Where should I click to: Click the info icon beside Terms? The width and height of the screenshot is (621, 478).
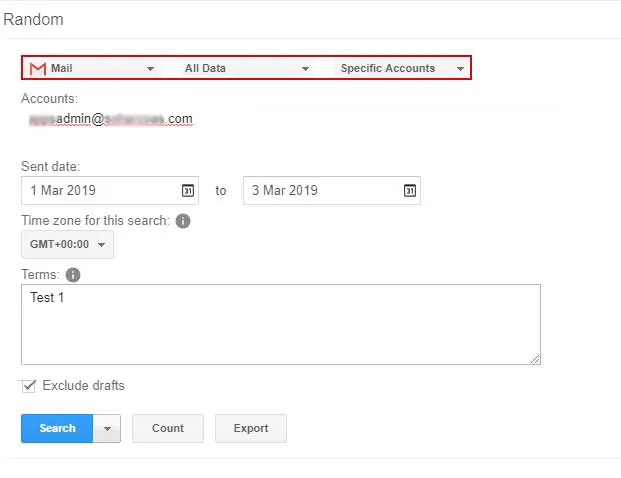coord(72,275)
